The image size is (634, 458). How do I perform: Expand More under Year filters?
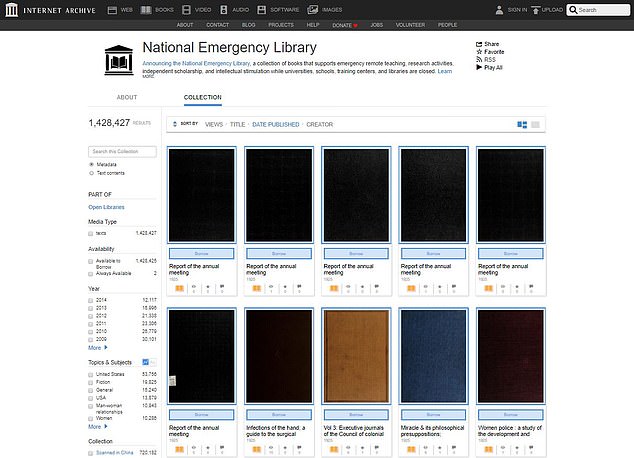pyautogui.click(x=98, y=348)
